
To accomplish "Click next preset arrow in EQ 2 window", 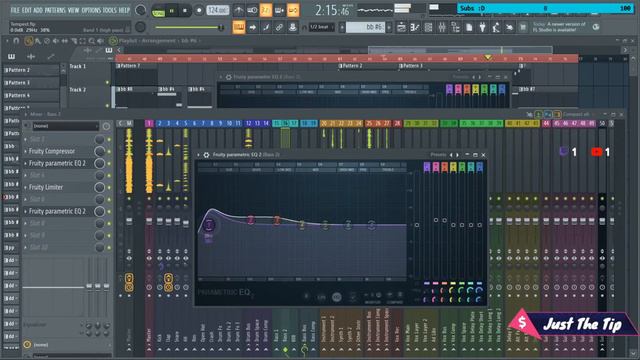I will pos(457,155).
